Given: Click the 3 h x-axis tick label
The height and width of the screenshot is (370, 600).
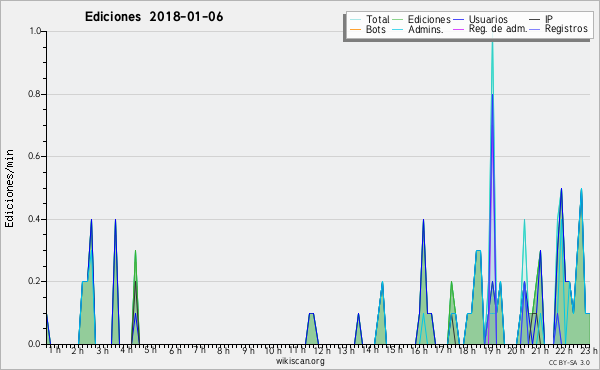Looking at the screenshot, I should (x=102, y=350).
